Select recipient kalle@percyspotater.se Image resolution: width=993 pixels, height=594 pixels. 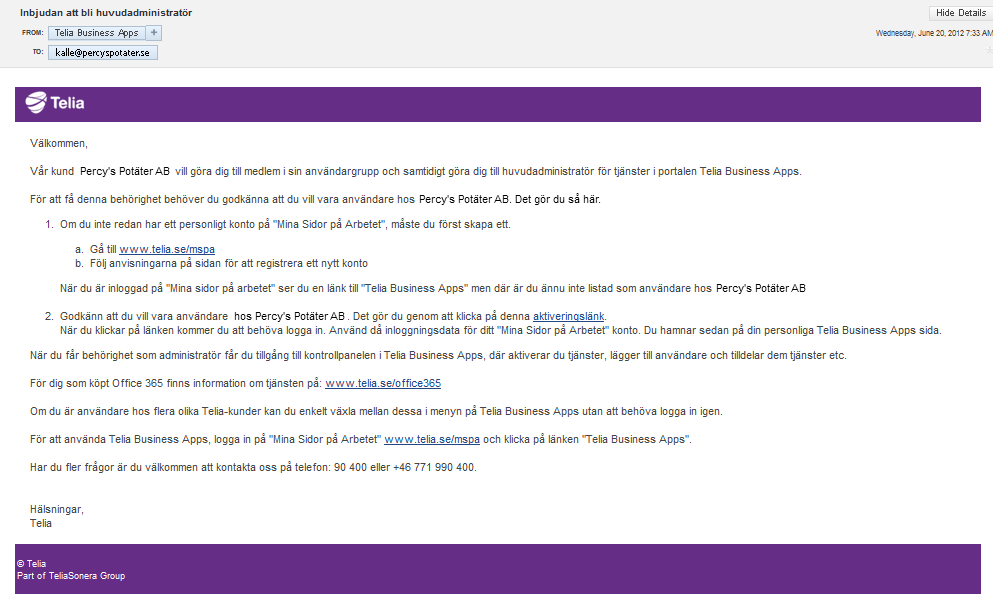click(x=103, y=53)
